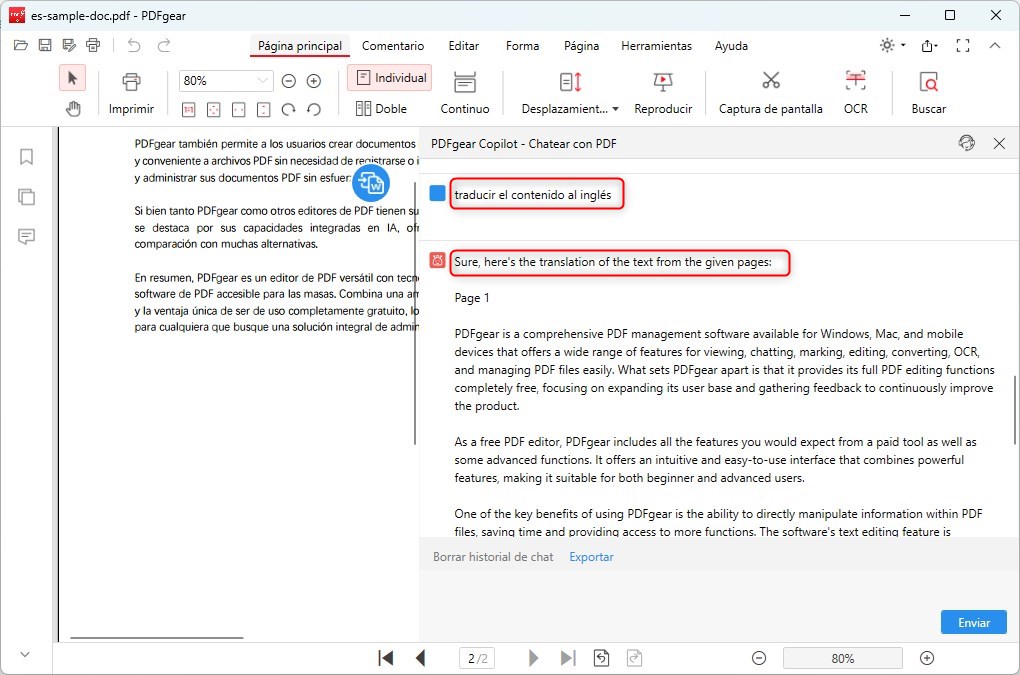Go back to the previous view
The height and width of the screenshot is (675, 1020).
(x=602, y=658)
